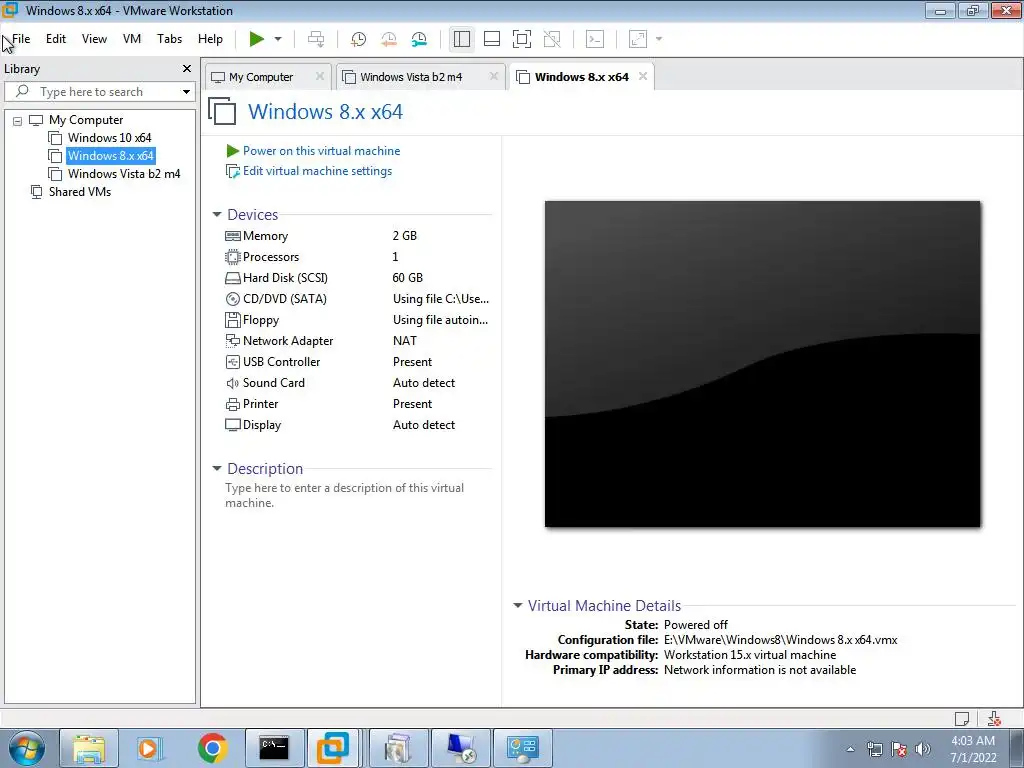
Task: Open the power options dropdown arrow
Action: pos(278,39)
